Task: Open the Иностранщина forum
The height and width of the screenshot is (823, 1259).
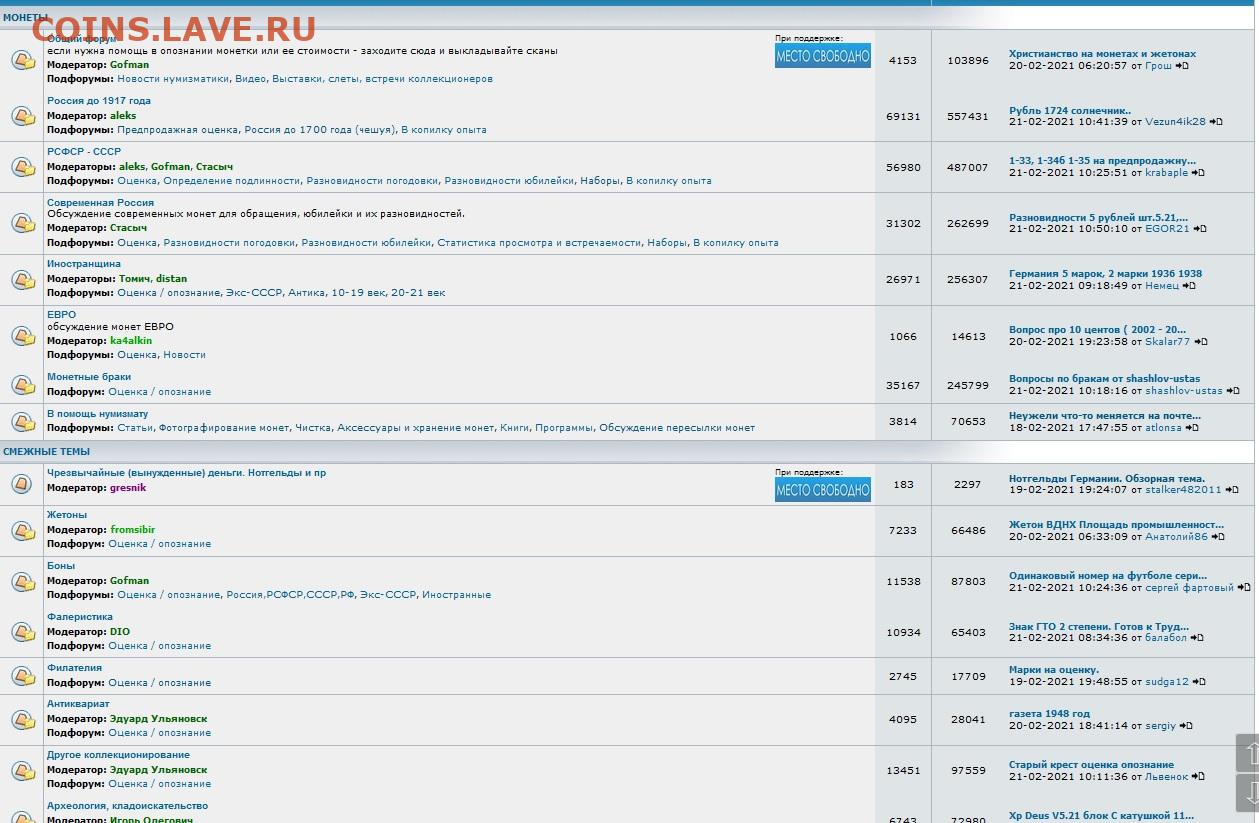Action: (84, 264)
